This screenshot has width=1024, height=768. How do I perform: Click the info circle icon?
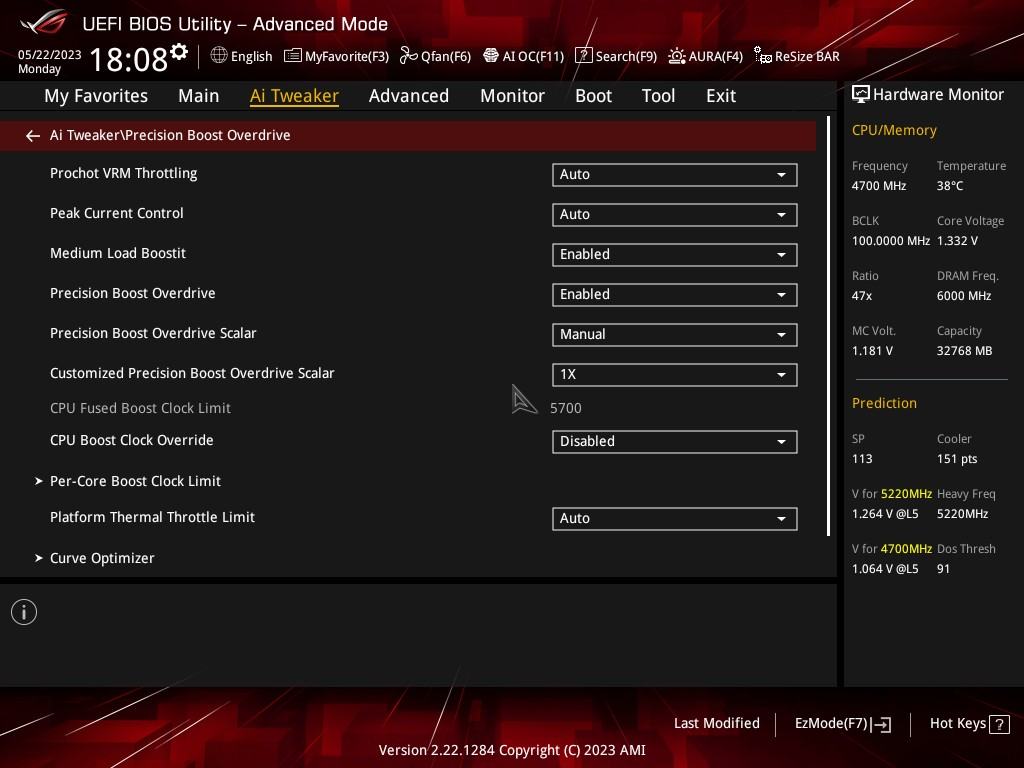tap(24, 612)
